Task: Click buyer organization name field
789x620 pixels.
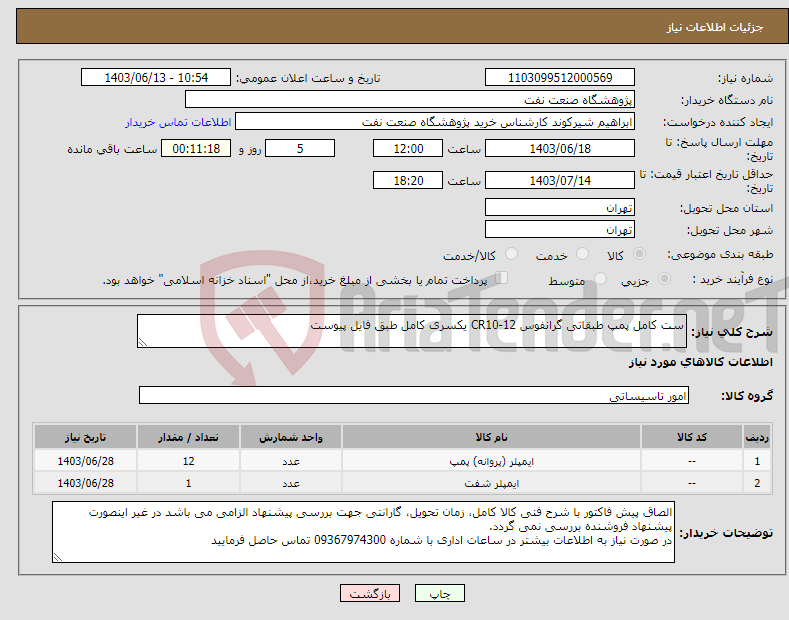Action: (410, 99)
